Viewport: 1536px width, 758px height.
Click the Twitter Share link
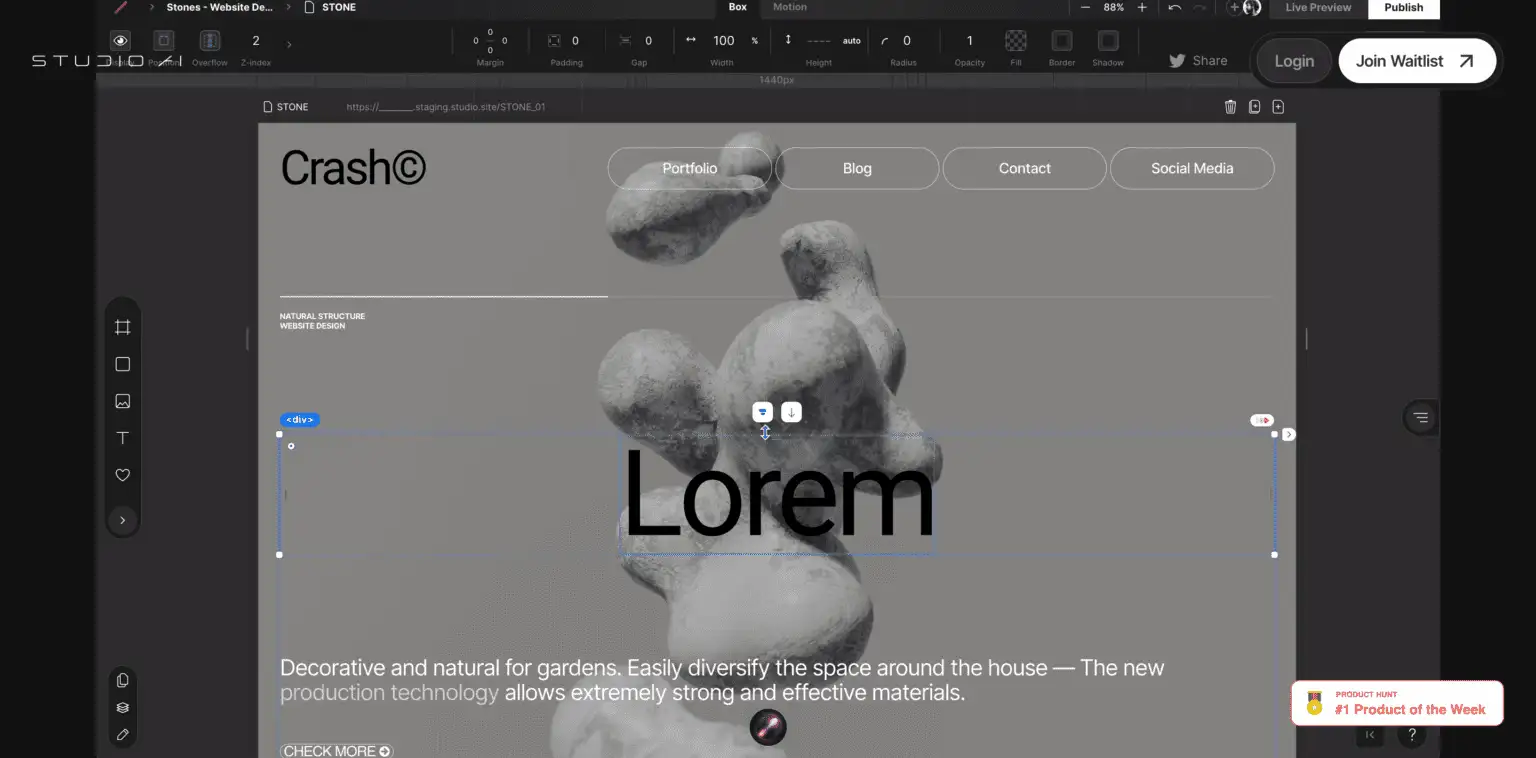pos(1198,61)
